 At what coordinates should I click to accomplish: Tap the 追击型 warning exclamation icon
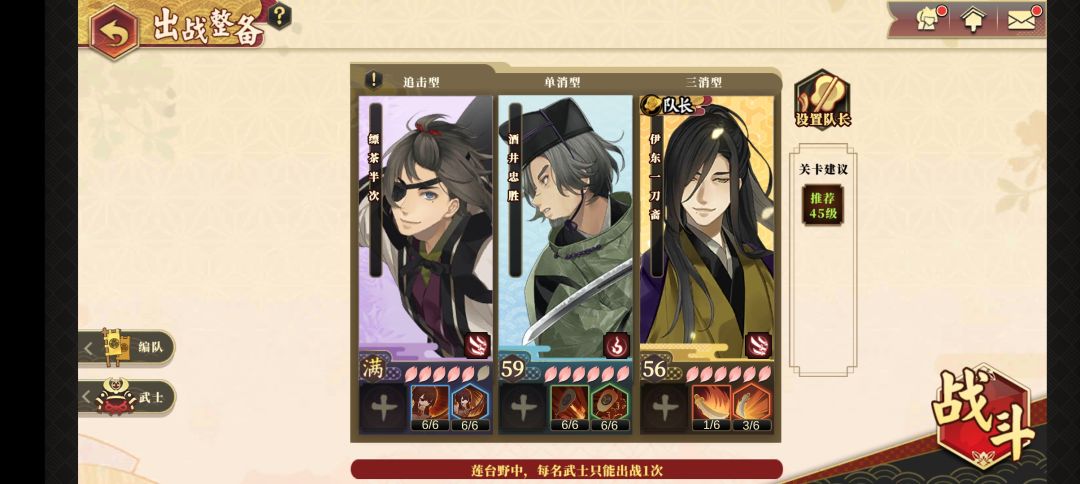[373, 81]
